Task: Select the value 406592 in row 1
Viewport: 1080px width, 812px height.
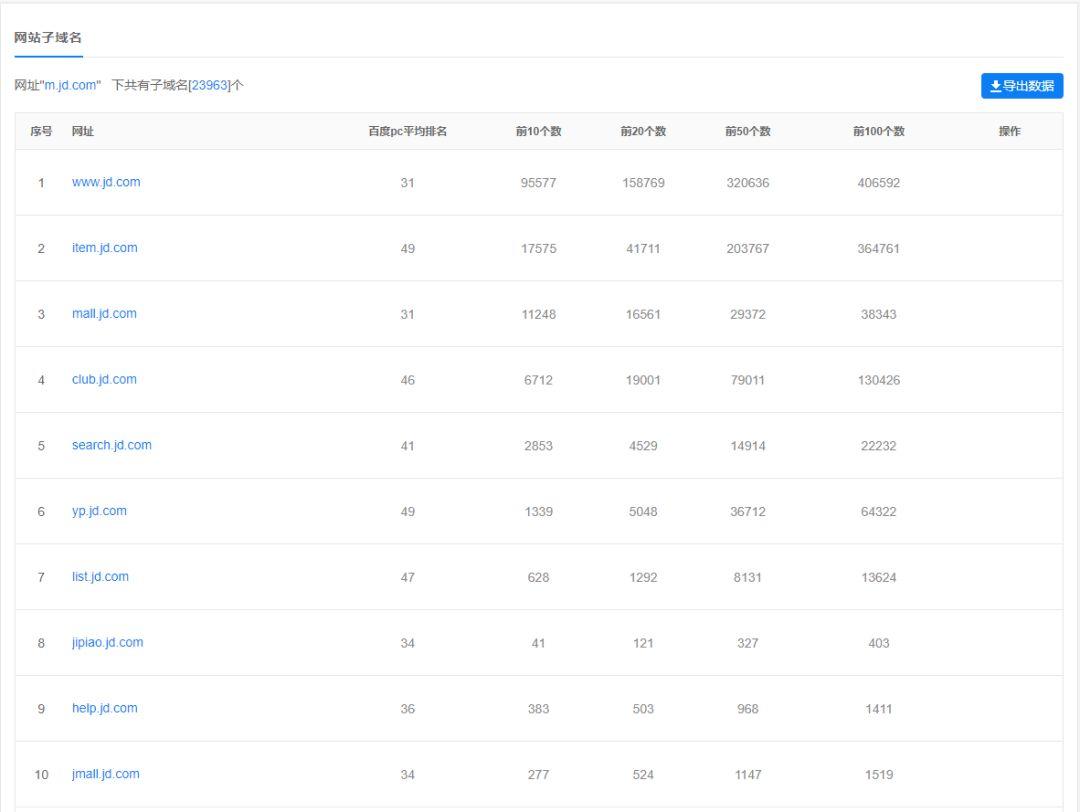Action: 879,183
